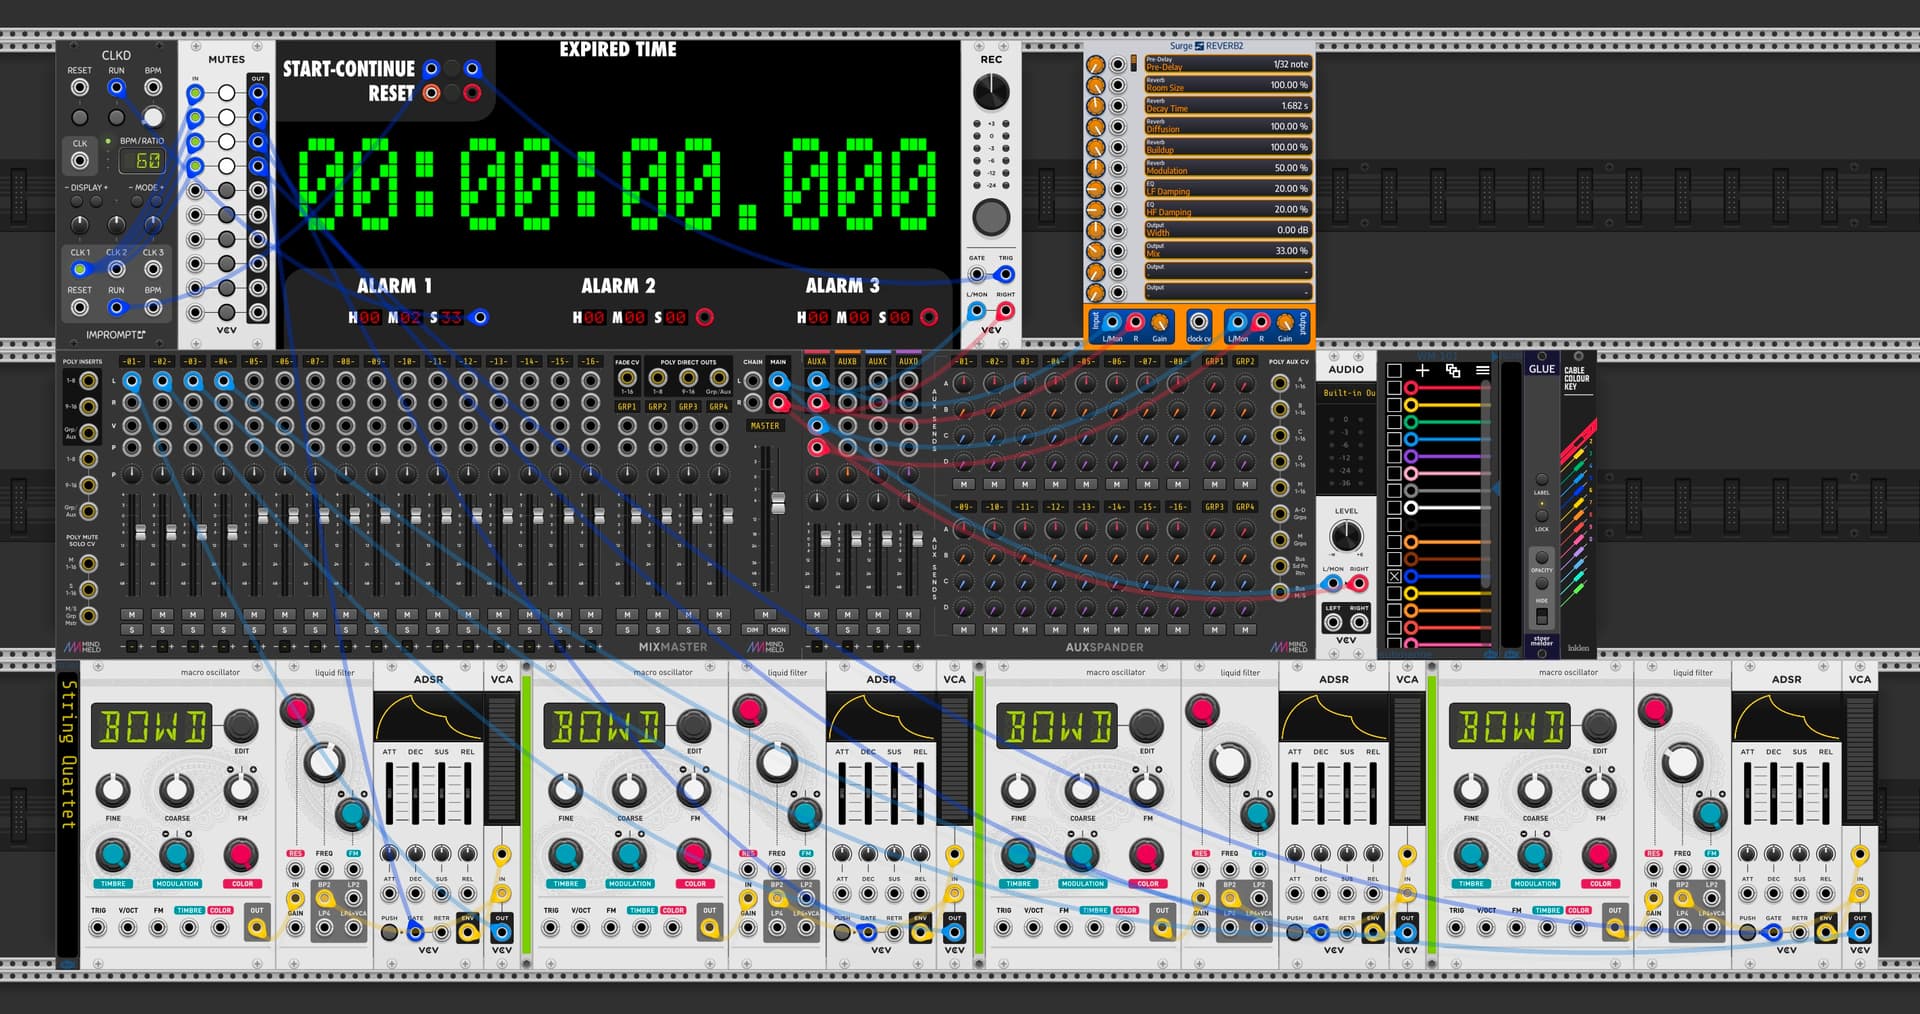This screenshot has width=1920, height=1014.
Task: Uncheck the X box beside dark blue cable
Action: pos(1394,576)
